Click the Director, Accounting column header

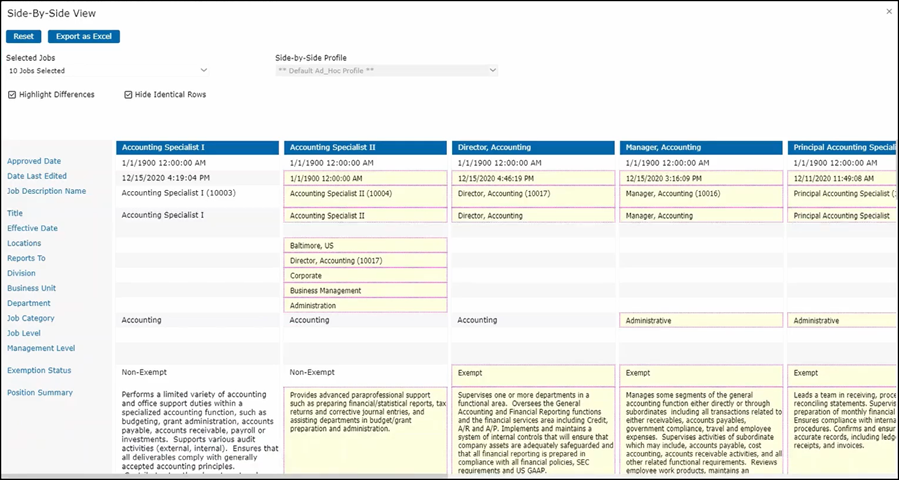click(533, 148)
